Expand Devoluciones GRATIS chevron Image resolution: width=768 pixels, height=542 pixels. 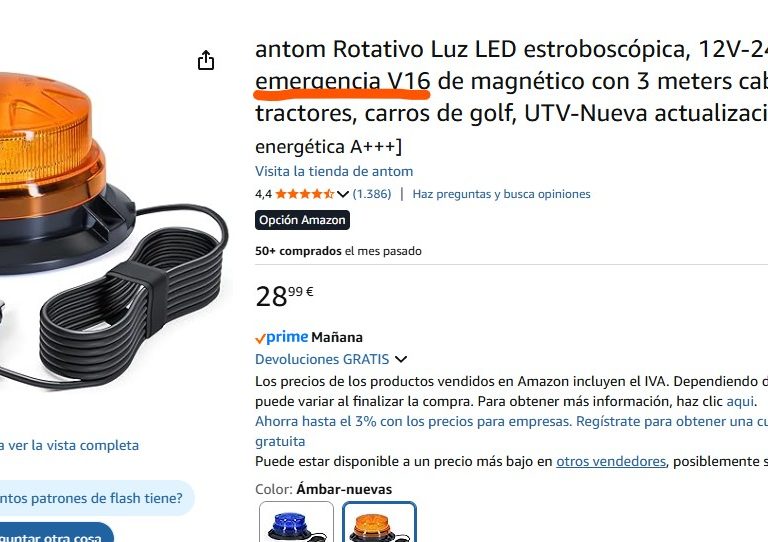[401, 359]
